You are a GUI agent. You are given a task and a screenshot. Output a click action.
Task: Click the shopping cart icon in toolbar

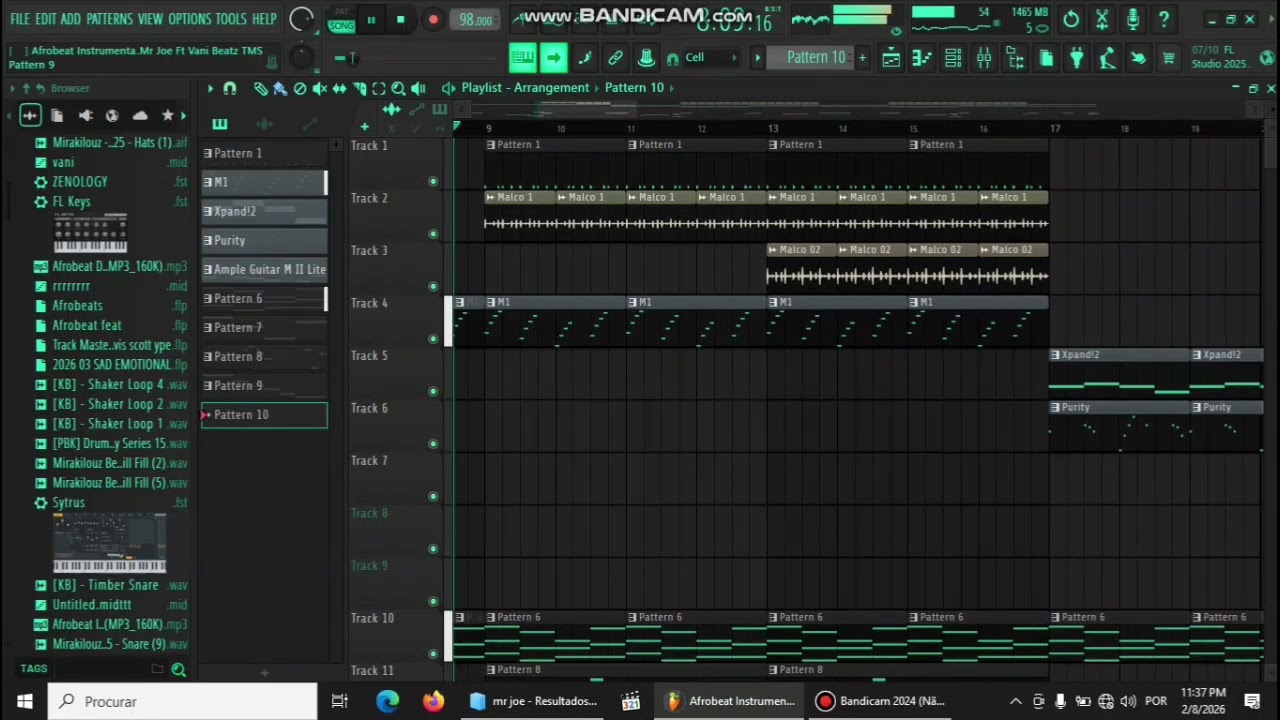(1168, 58)
